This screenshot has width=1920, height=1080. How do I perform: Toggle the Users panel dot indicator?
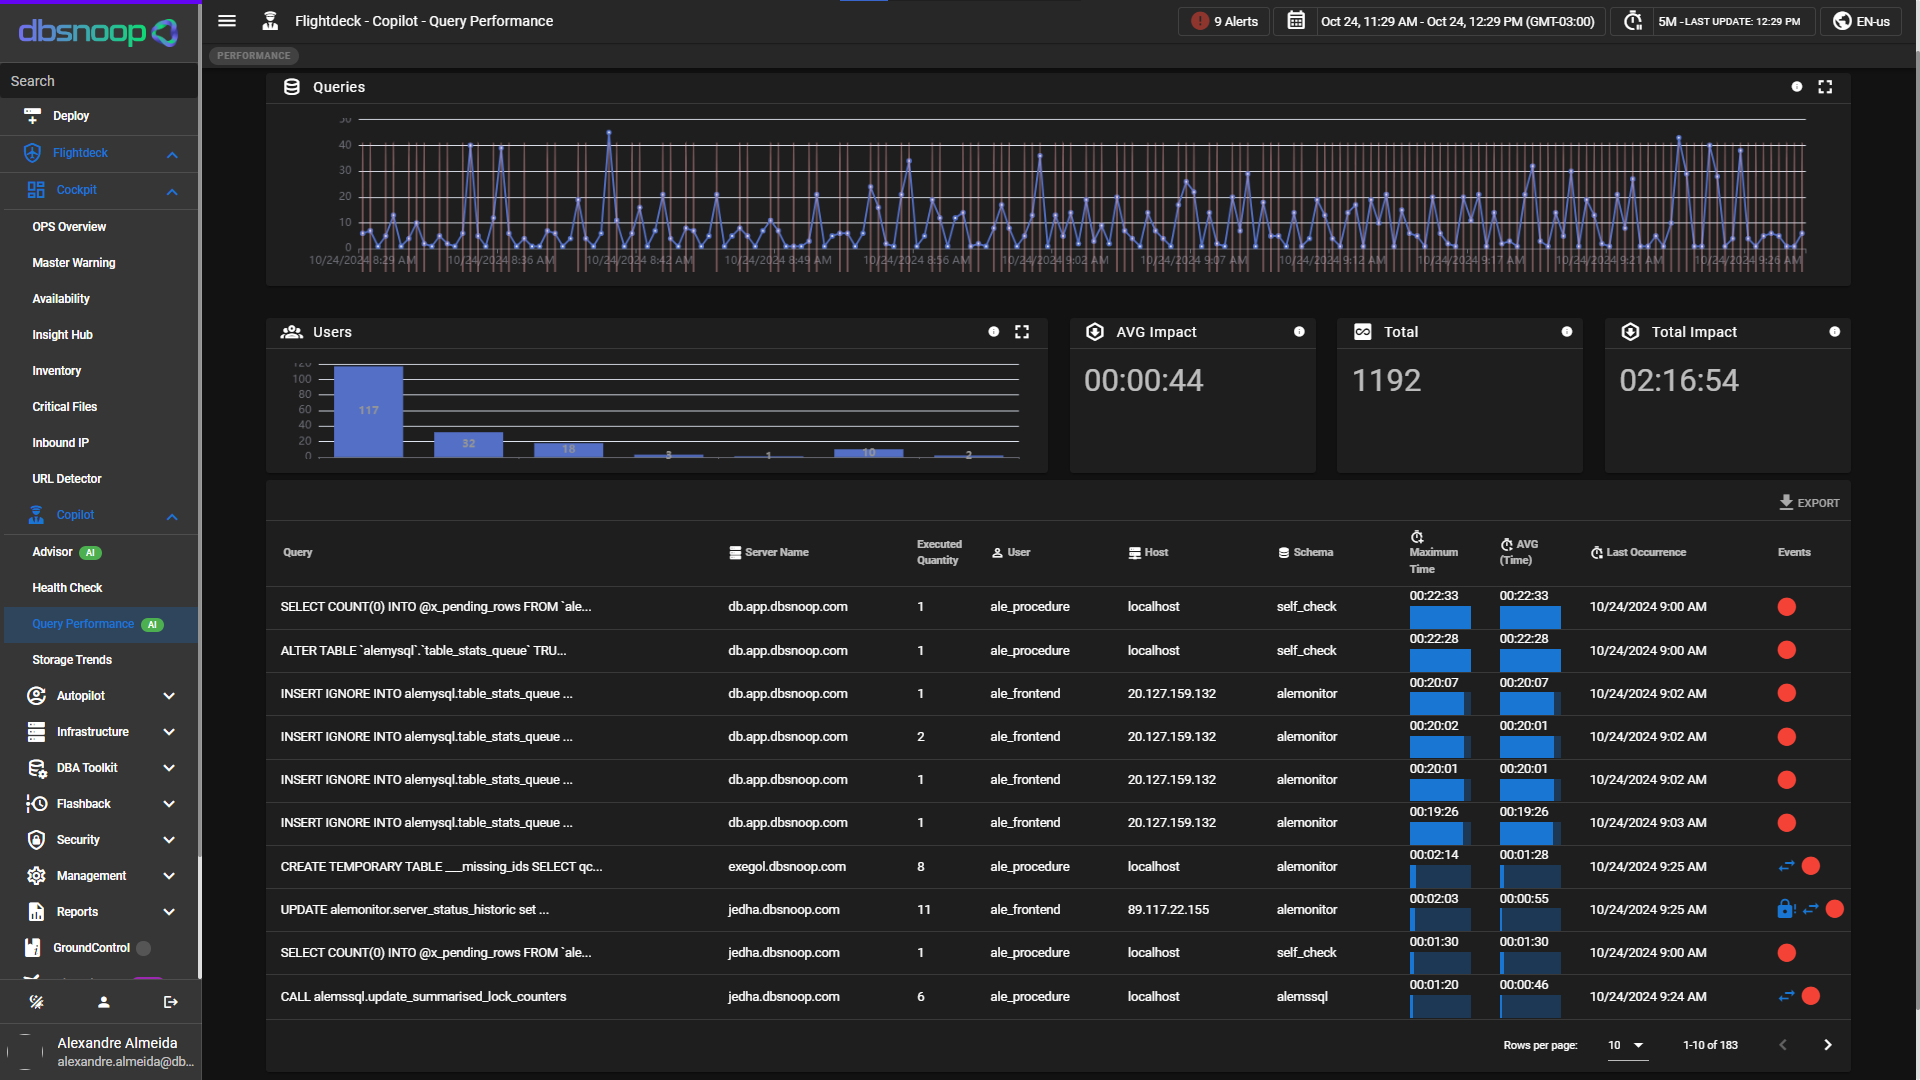[994, 332]
